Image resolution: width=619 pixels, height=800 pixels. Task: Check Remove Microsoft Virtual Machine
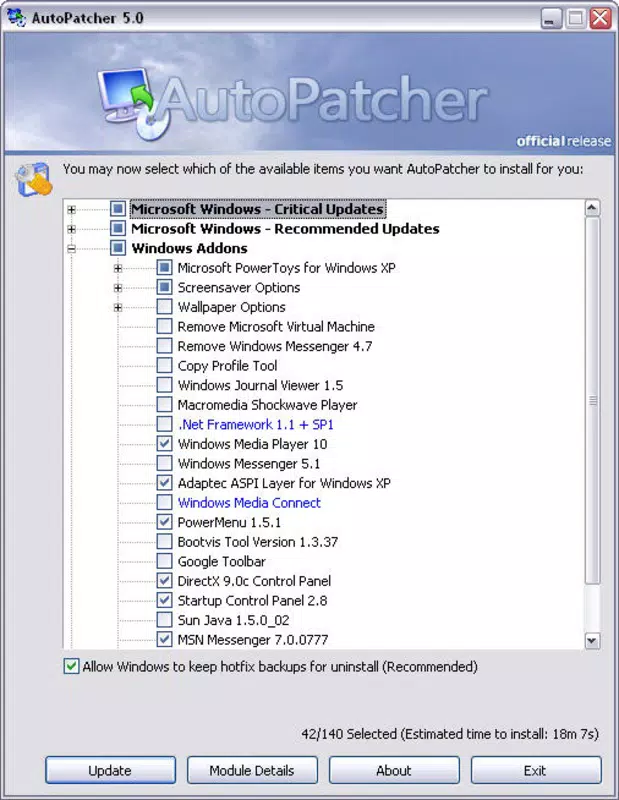[x=164, y=326]
